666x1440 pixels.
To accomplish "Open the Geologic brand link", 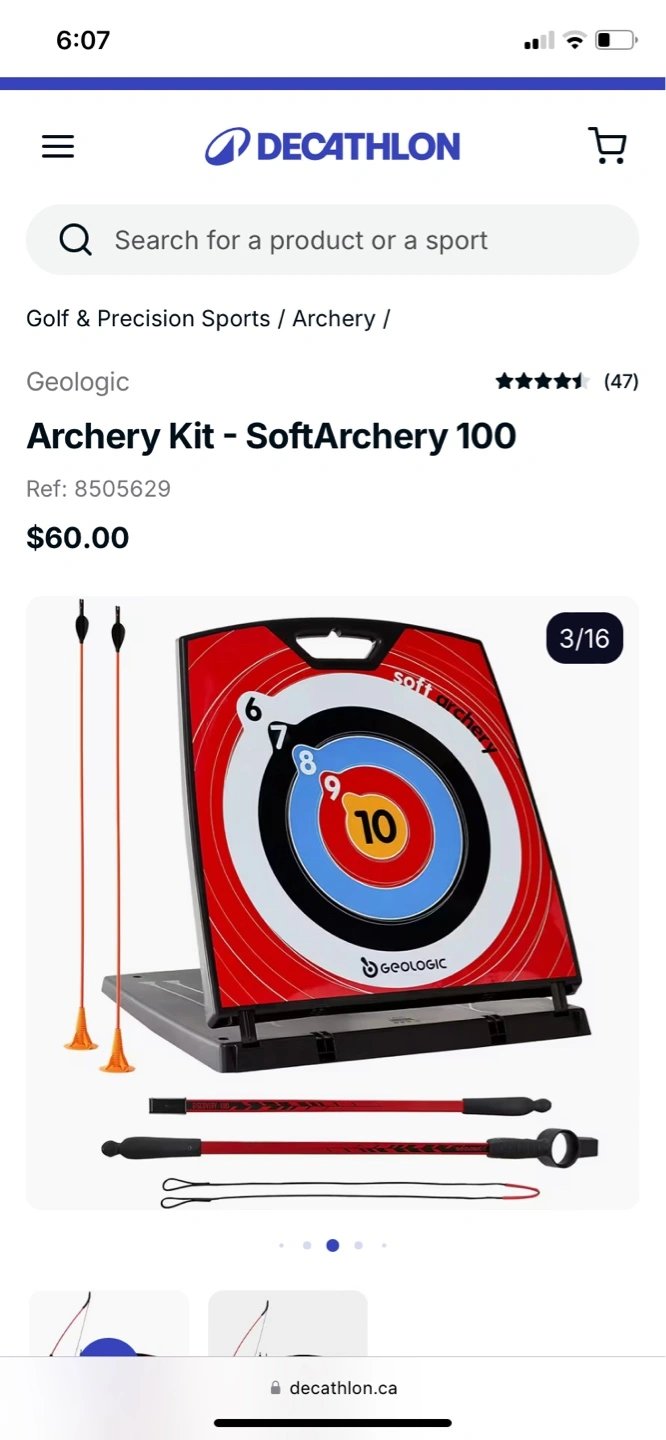I will click(78, 382).
